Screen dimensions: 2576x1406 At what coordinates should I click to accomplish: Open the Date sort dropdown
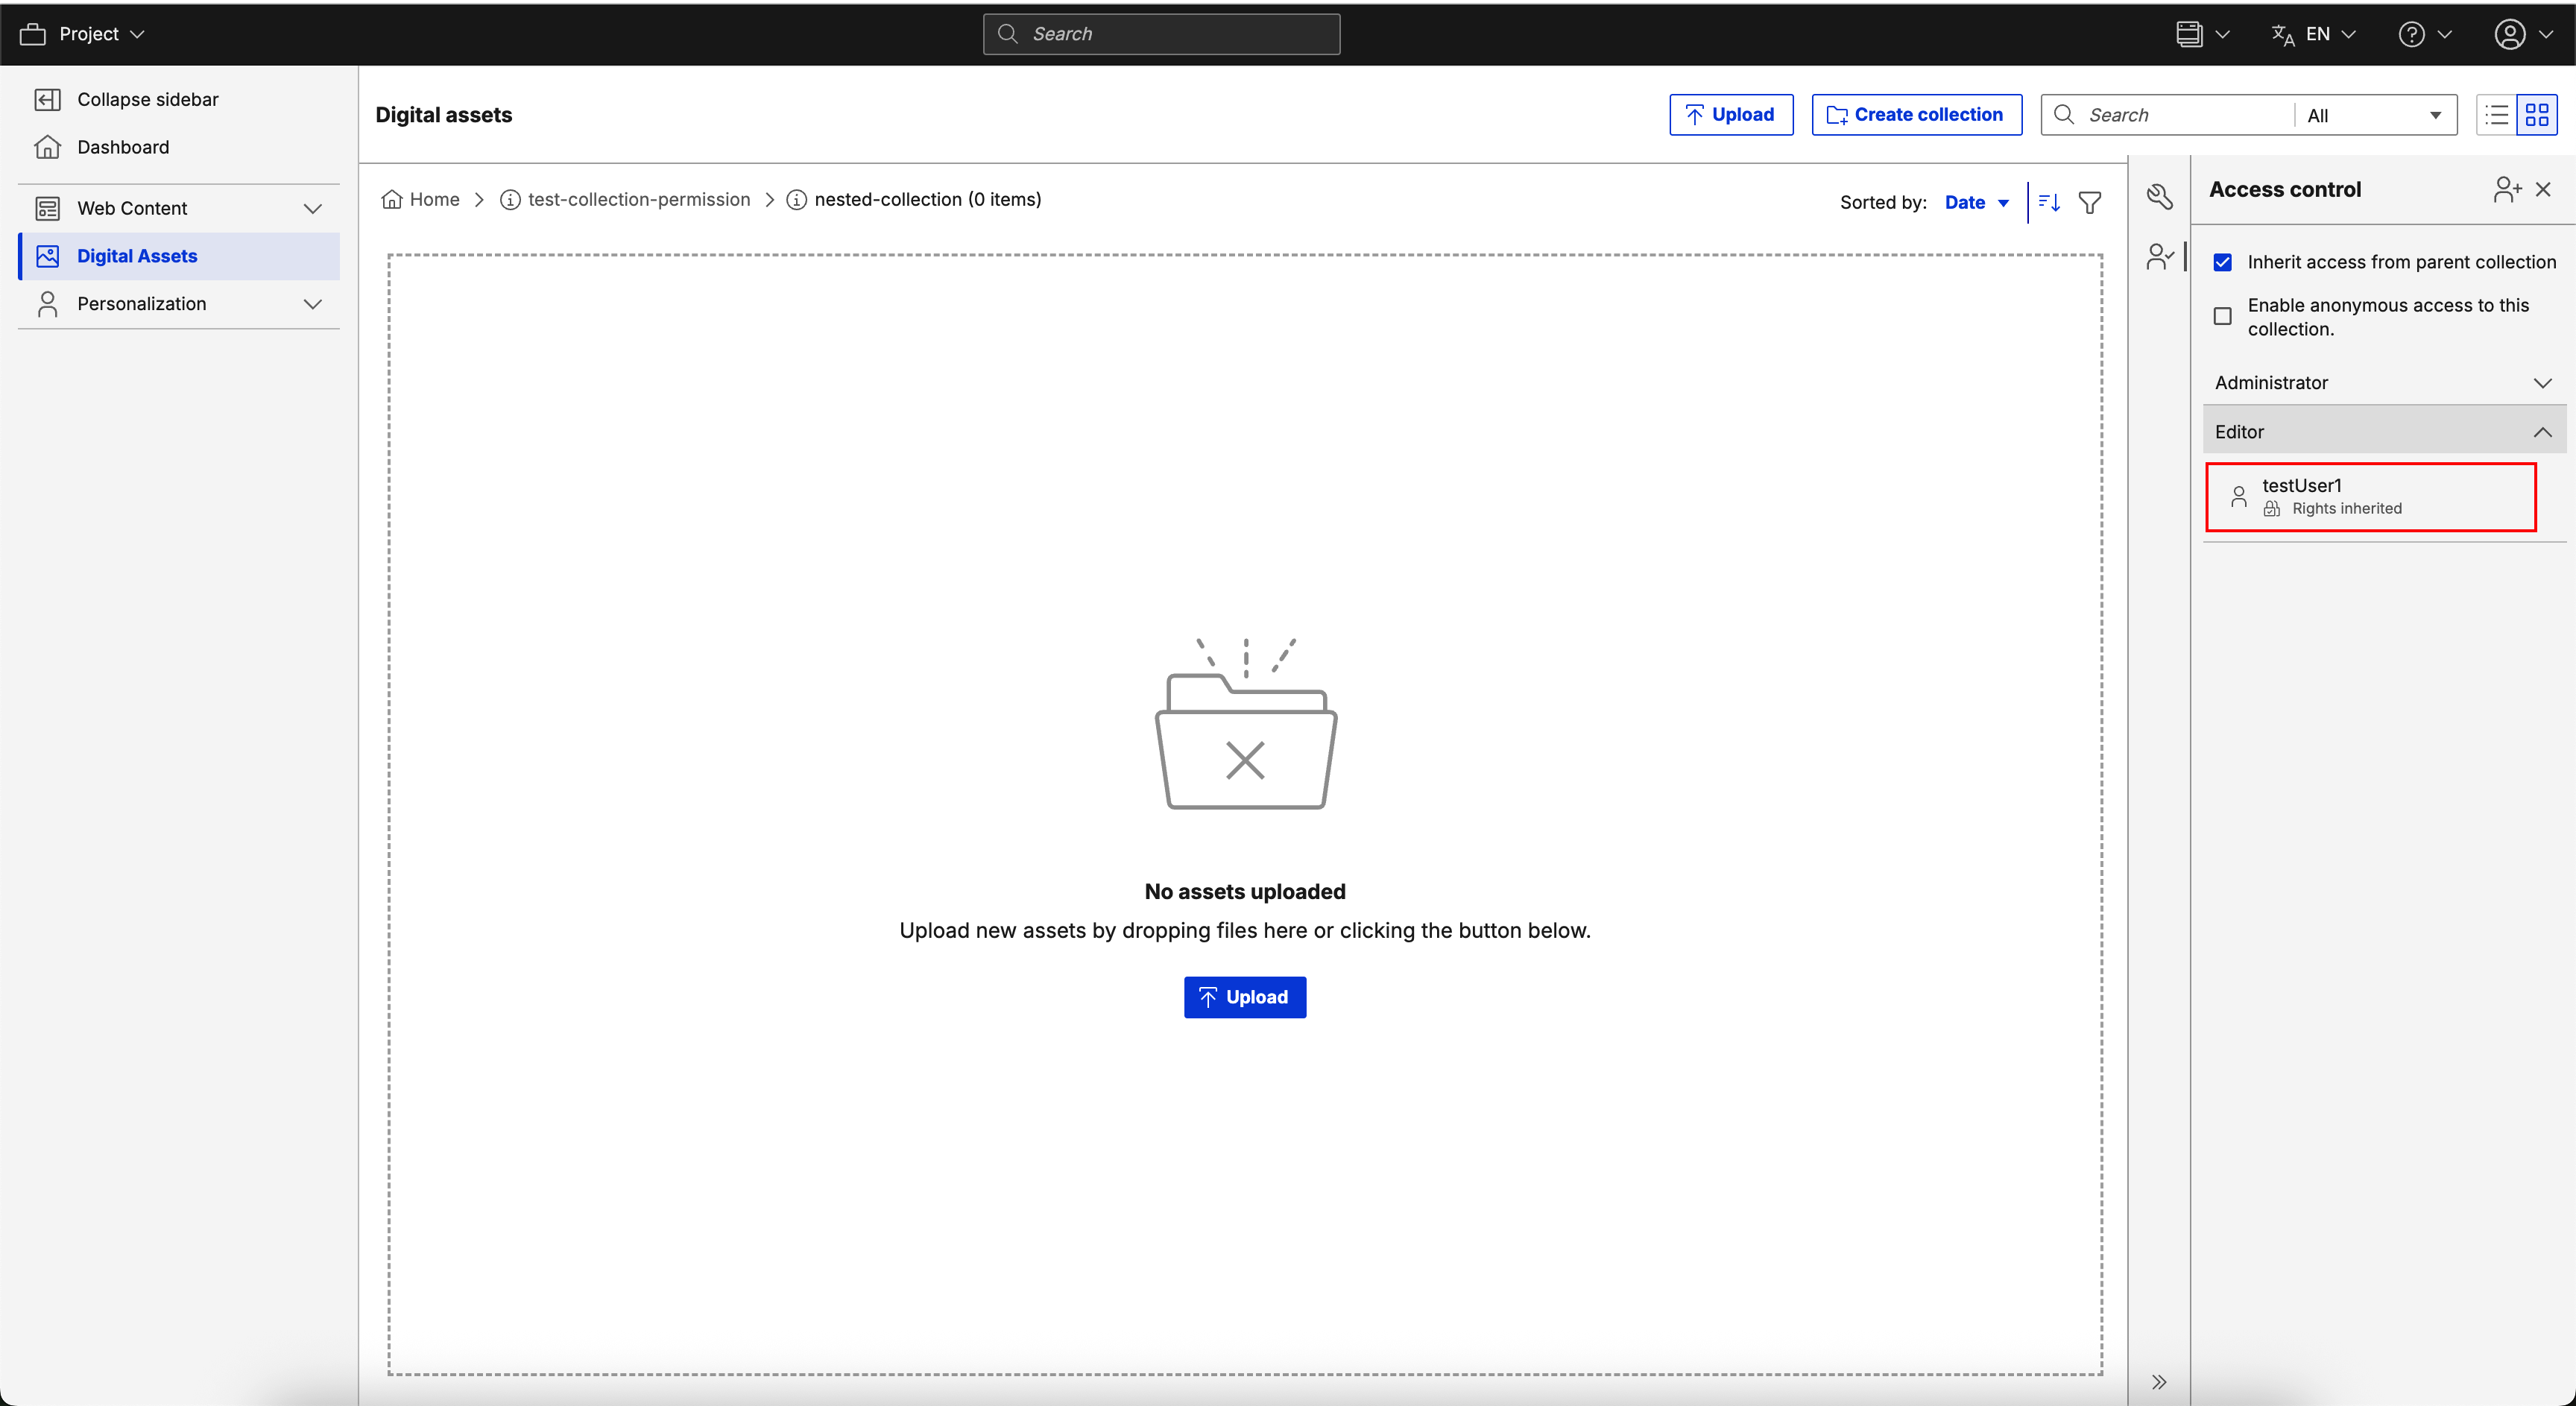(x=1976, y=202)
